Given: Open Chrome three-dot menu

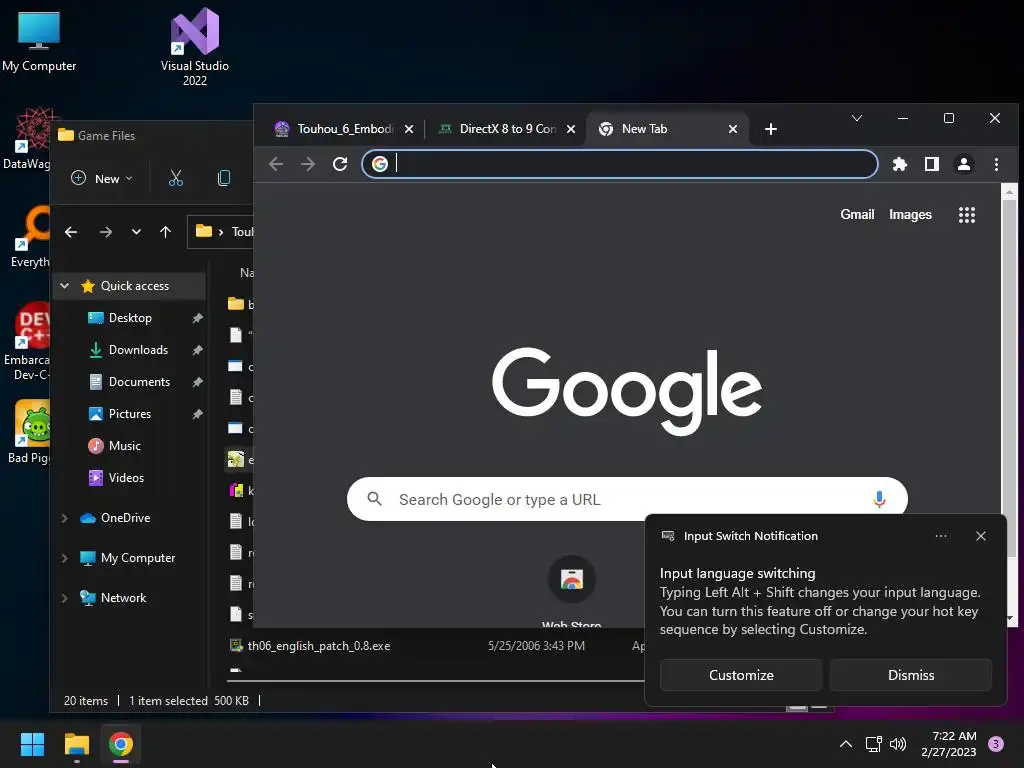Looking at the screenshot, I should 996,164.
